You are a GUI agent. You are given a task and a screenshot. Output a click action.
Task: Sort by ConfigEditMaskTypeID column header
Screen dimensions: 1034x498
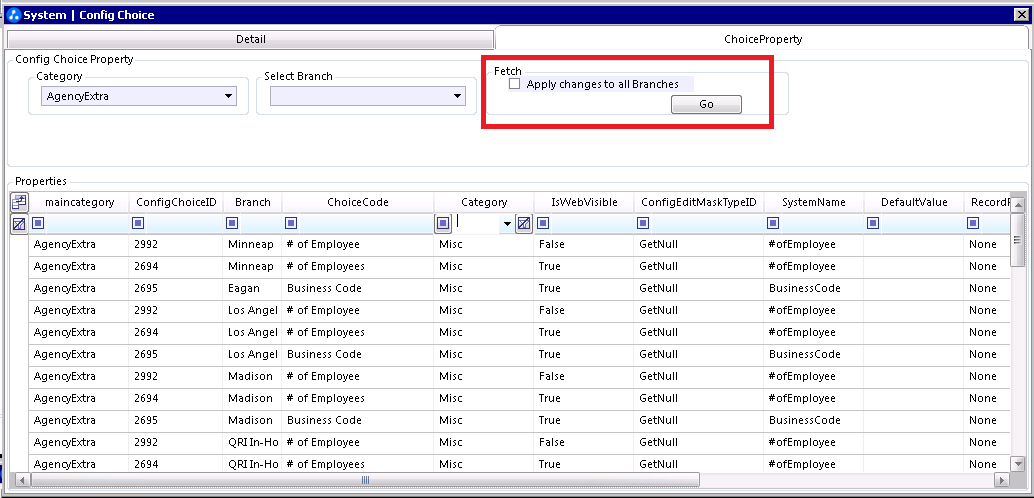[x=699, y=202]
